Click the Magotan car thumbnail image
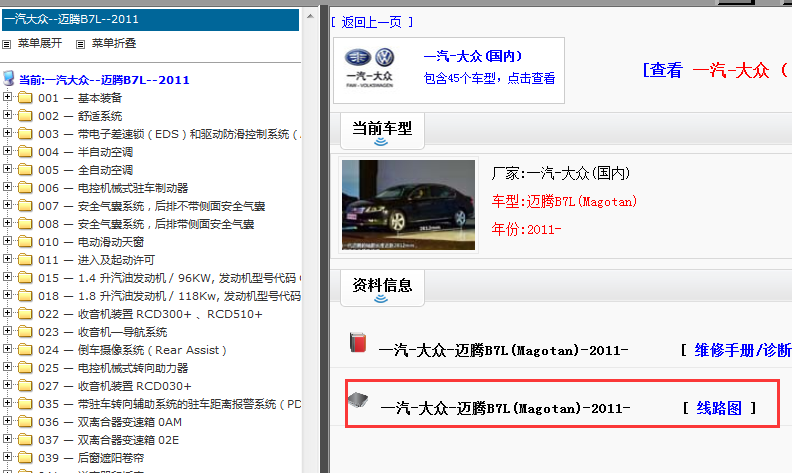The height and width of the screenshot is (473, 792). 409,205
